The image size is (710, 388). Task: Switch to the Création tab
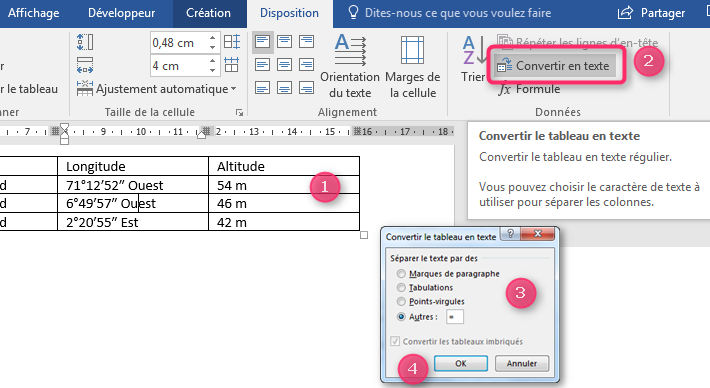(x=208, y=13)
